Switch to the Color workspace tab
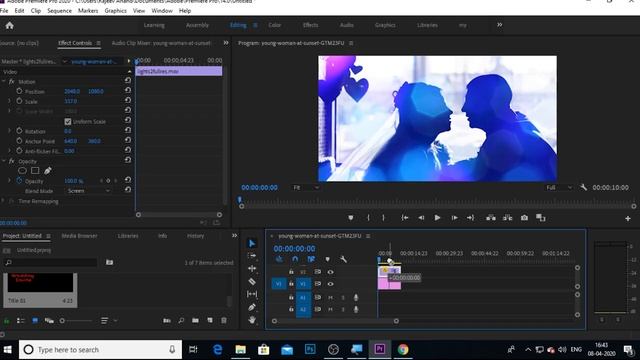The image size is (640, 360). [275, 25]
